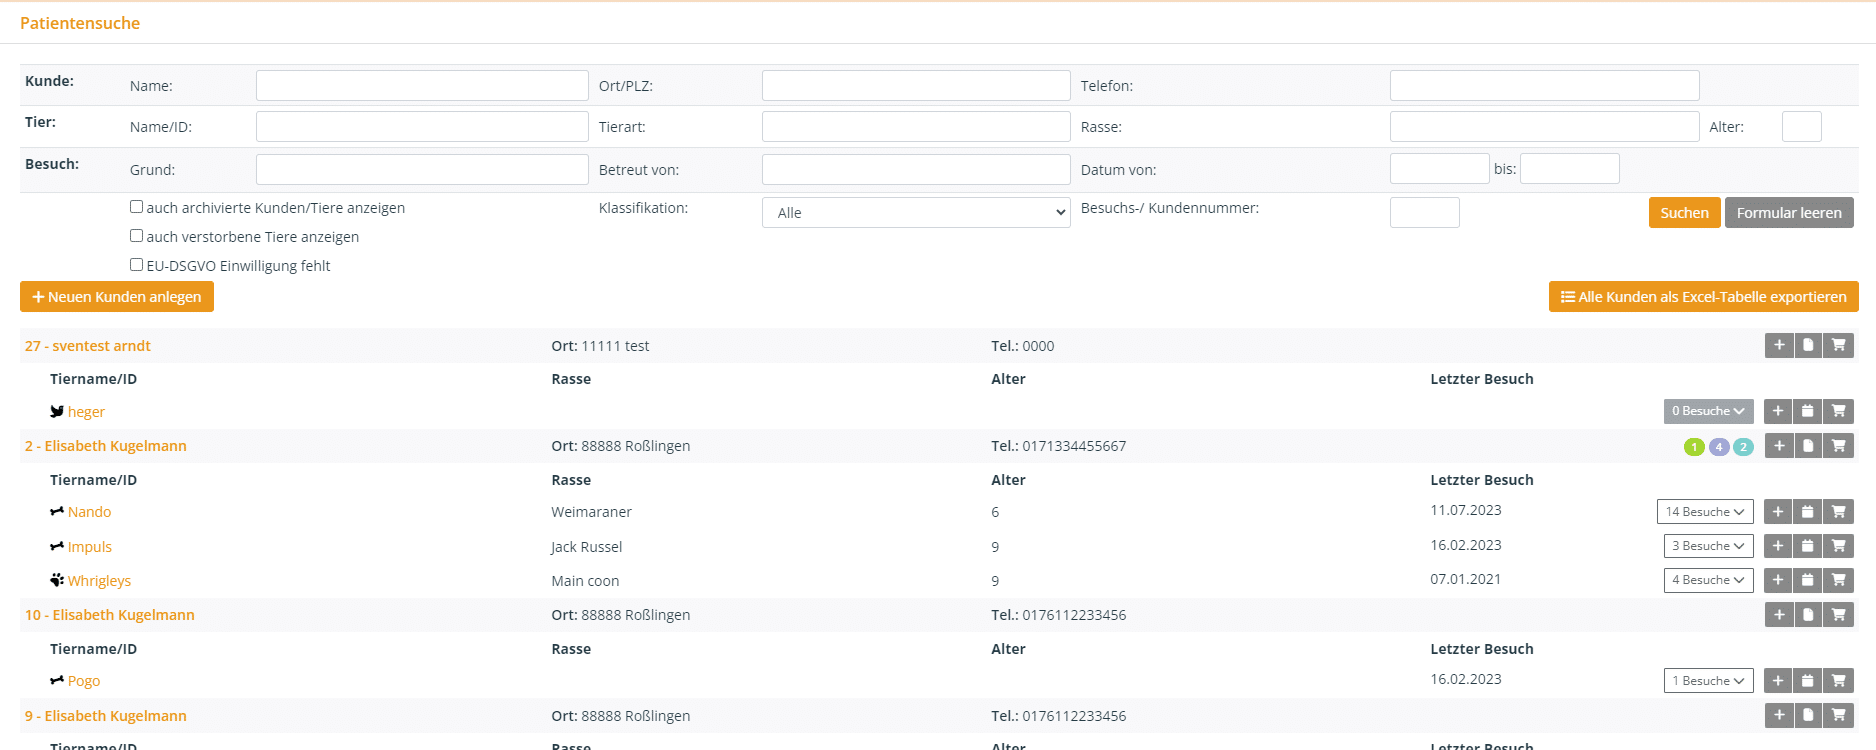Click cart icon in Whrigleys row

pyautogui.click(x=1838, y=580)
